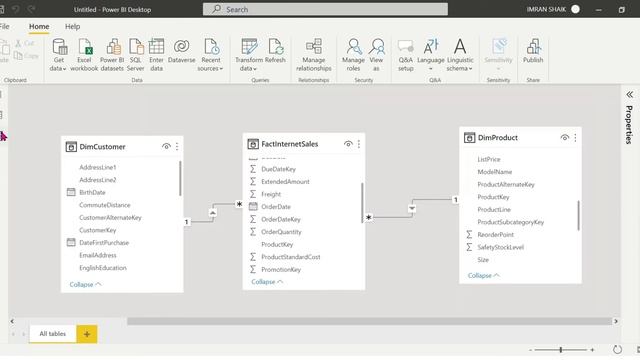Open Get data source menu
This screenshot has width=640, height=360.
59,55
